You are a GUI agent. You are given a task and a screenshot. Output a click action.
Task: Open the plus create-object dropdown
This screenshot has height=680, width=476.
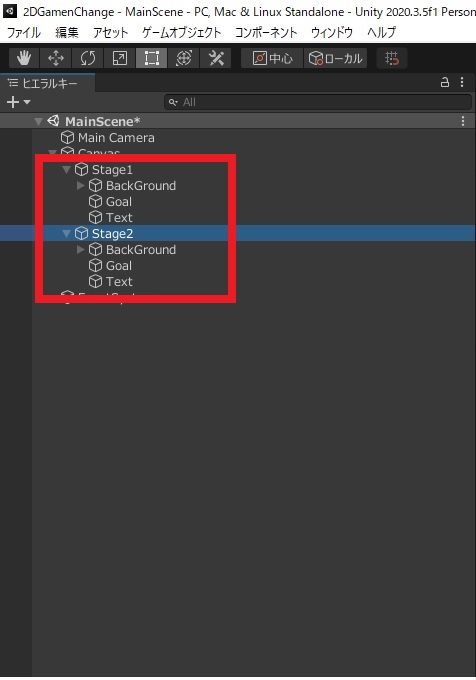pos(18,102)
